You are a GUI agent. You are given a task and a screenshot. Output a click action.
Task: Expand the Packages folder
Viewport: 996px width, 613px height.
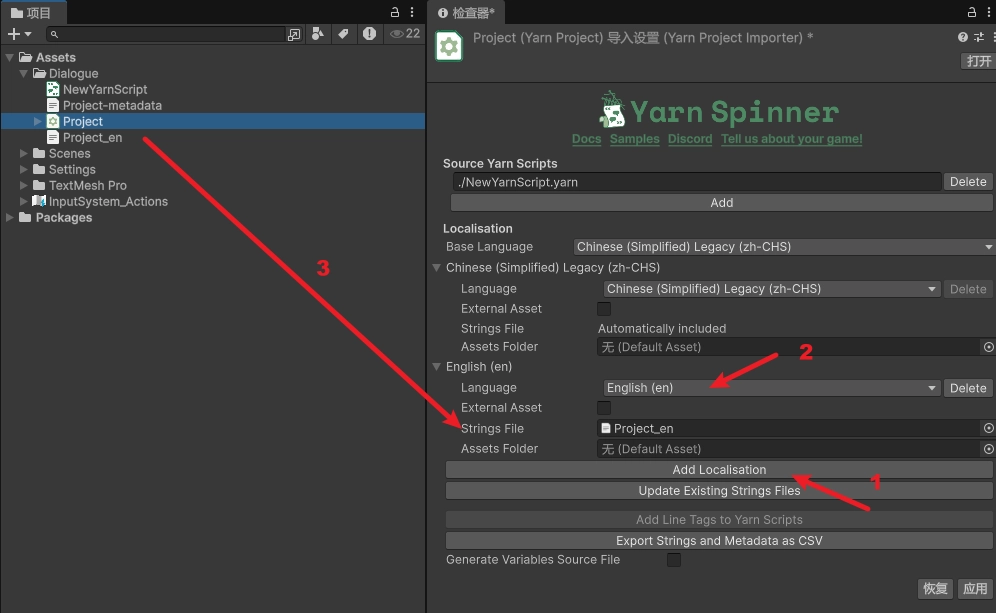(10, 217)
